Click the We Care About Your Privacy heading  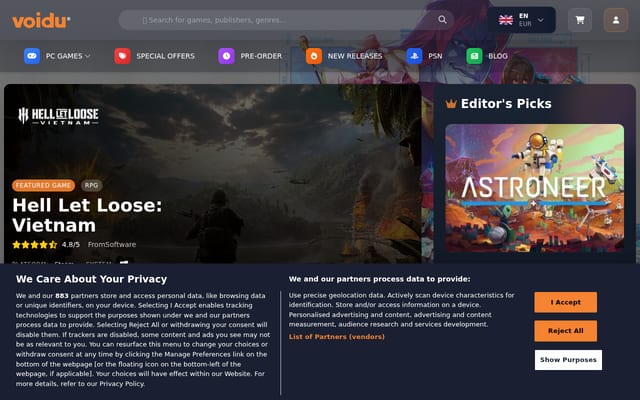pyautogui.click(x=91, y=279)
